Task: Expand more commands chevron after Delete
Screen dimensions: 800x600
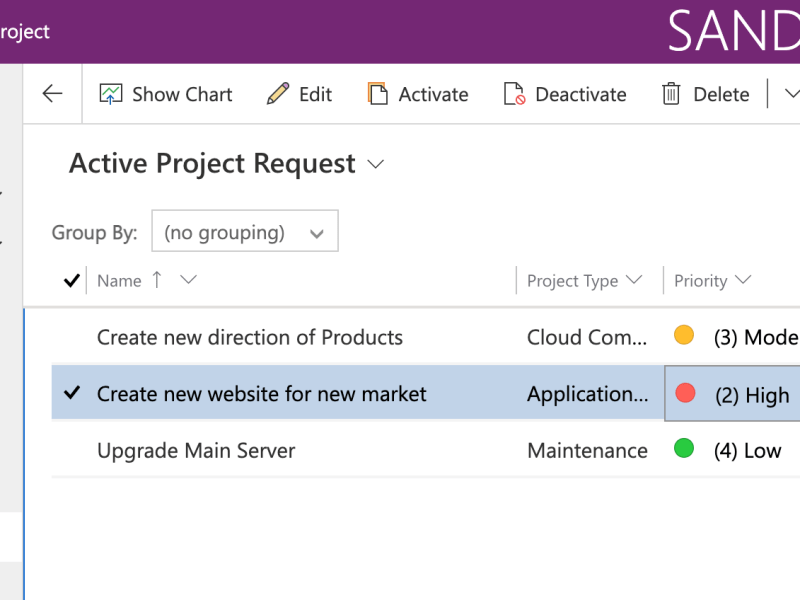Action: tap(791, 94)
